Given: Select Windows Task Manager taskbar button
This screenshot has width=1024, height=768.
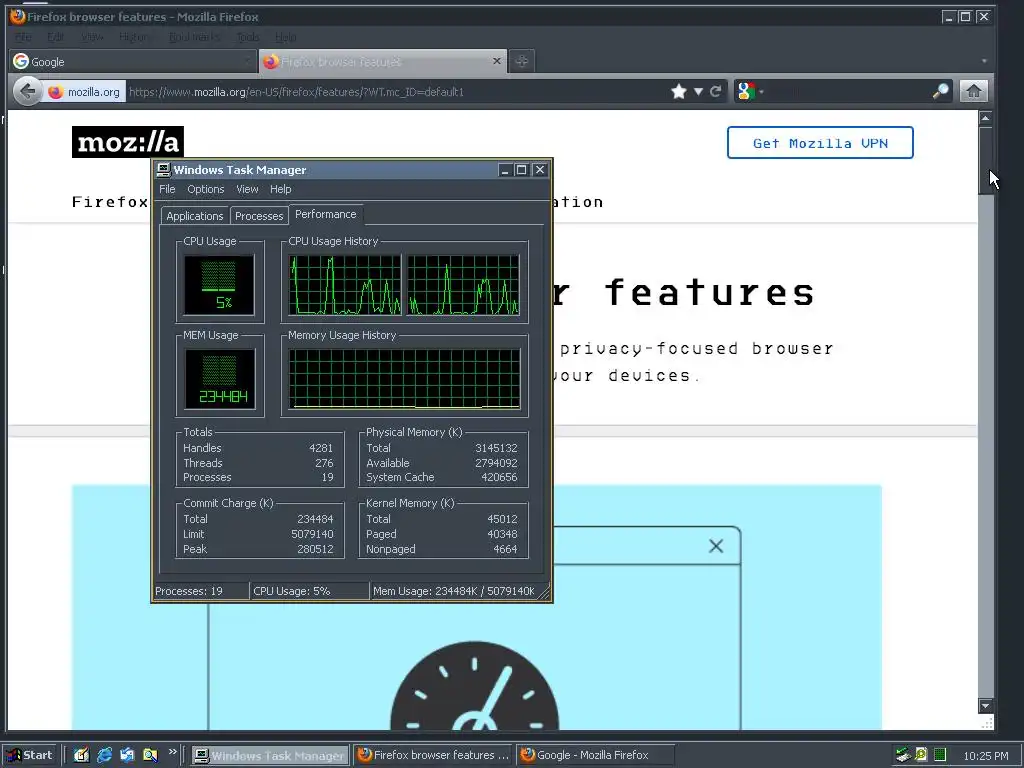Looking at the screenshot, I should (x=270, y=756).
